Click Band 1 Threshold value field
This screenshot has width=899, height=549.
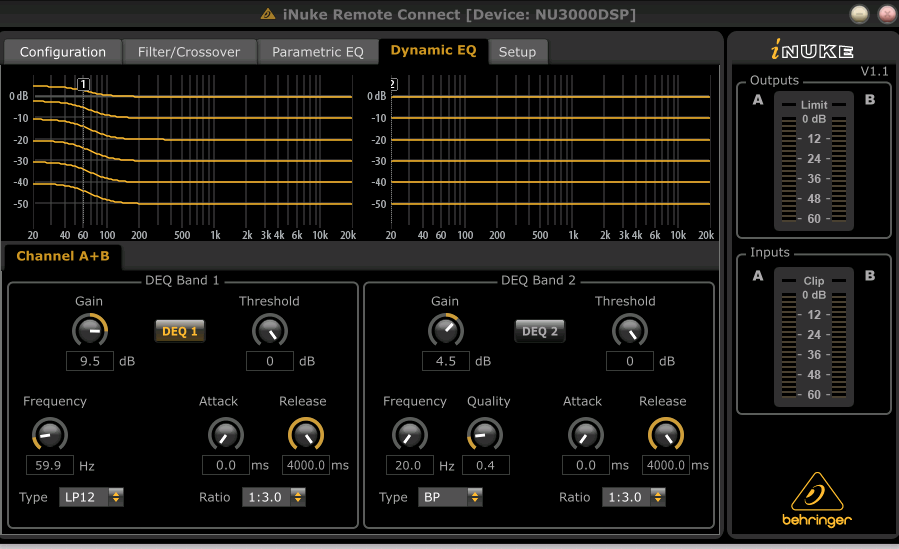tap(270, 361)
